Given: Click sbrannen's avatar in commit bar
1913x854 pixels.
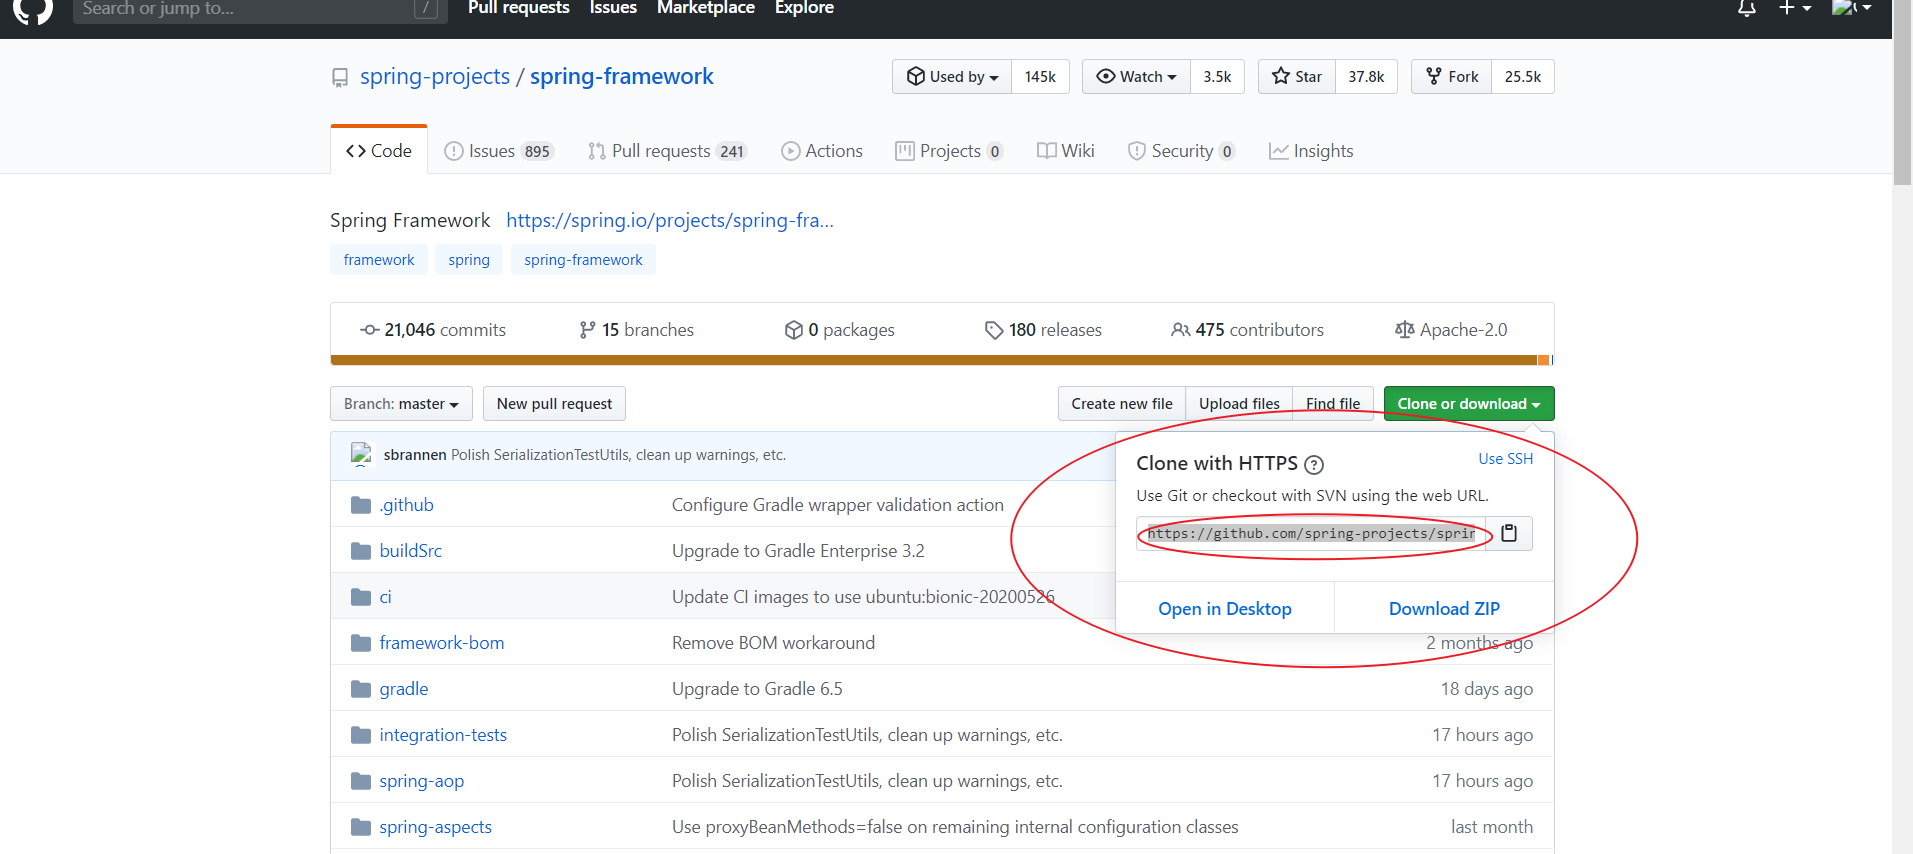Looking at the screenshot, I should [362, 454].
